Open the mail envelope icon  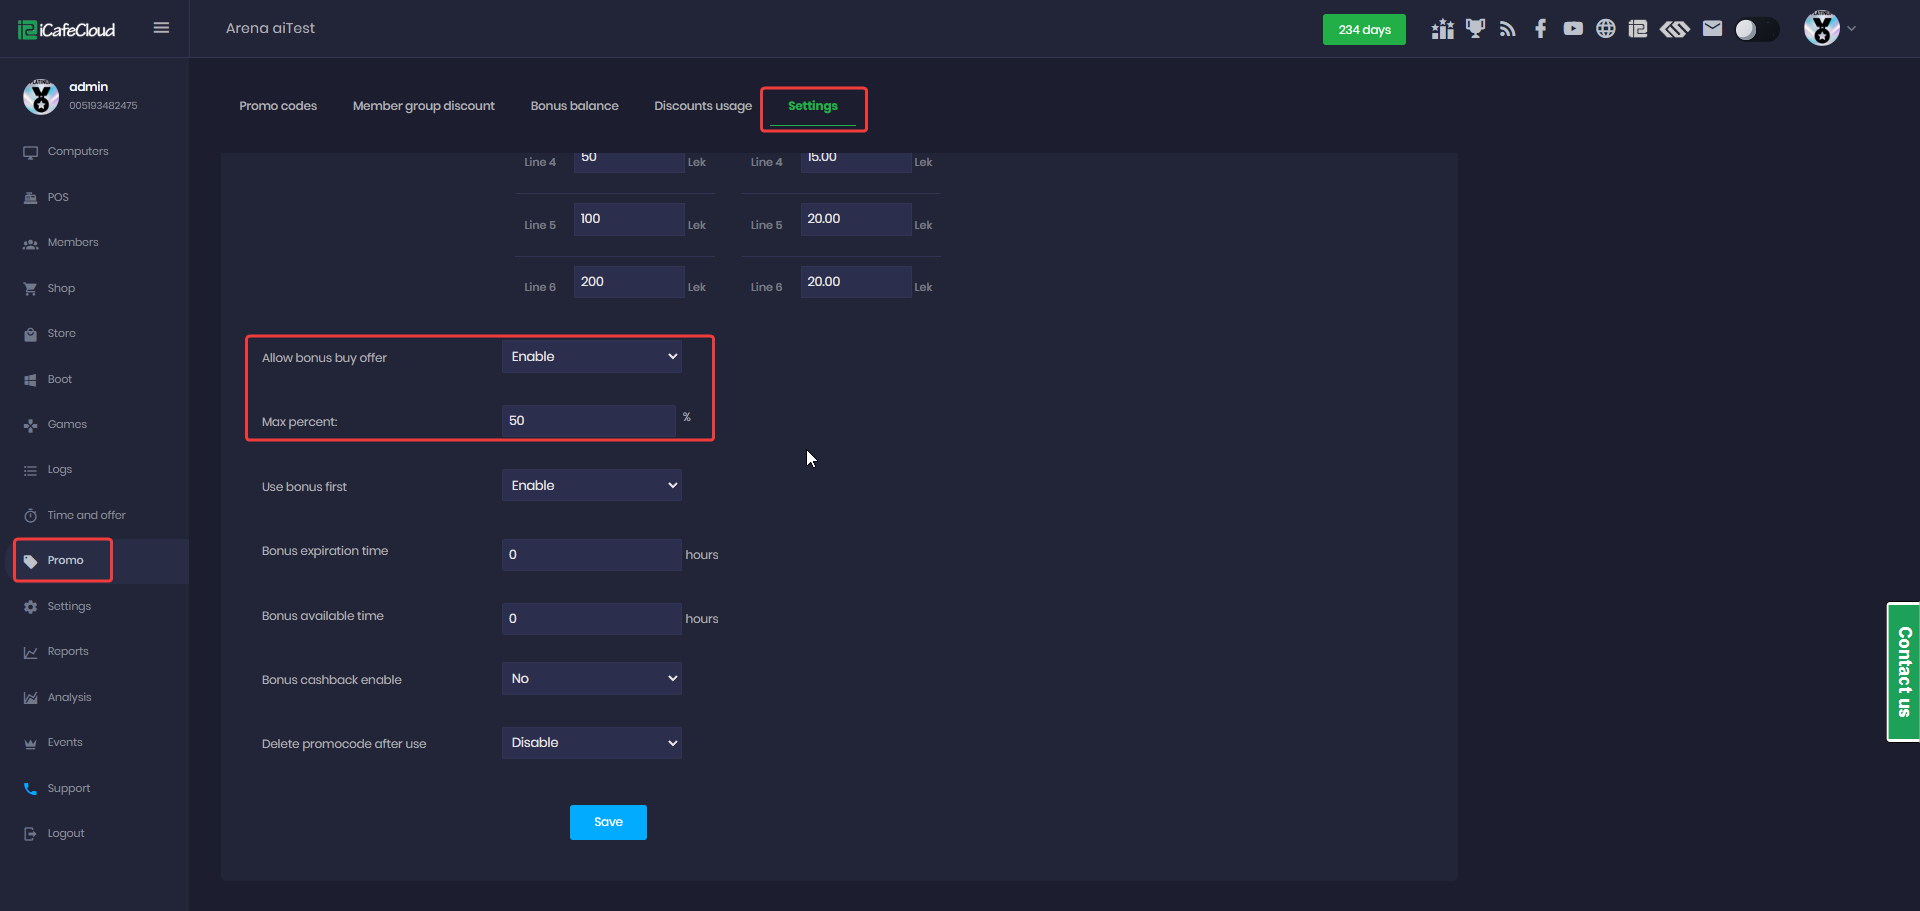pos(1712,29)
